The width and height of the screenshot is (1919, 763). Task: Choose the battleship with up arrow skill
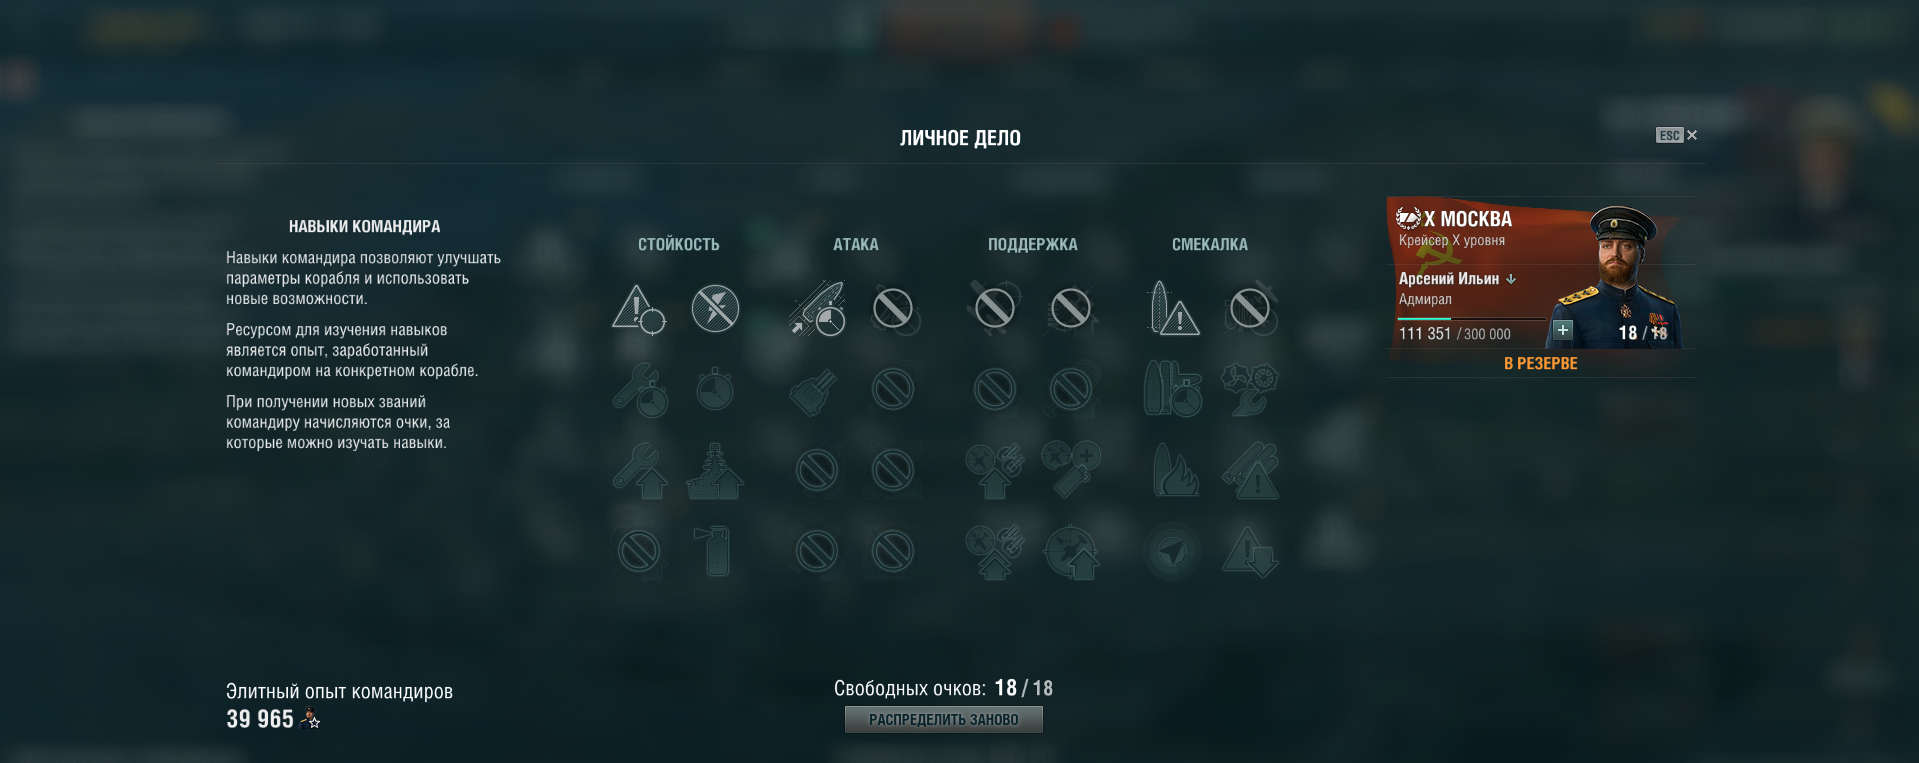(x=715, y=470)
